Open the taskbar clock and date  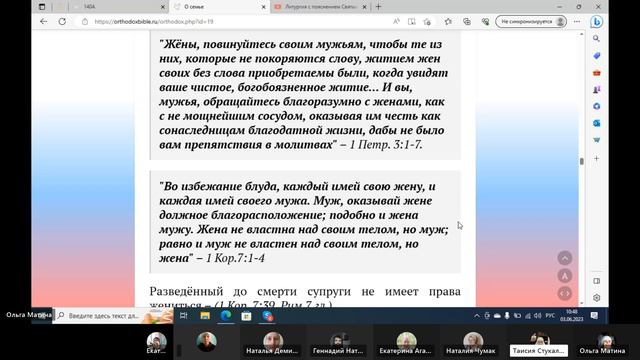[x=571, y=316]
